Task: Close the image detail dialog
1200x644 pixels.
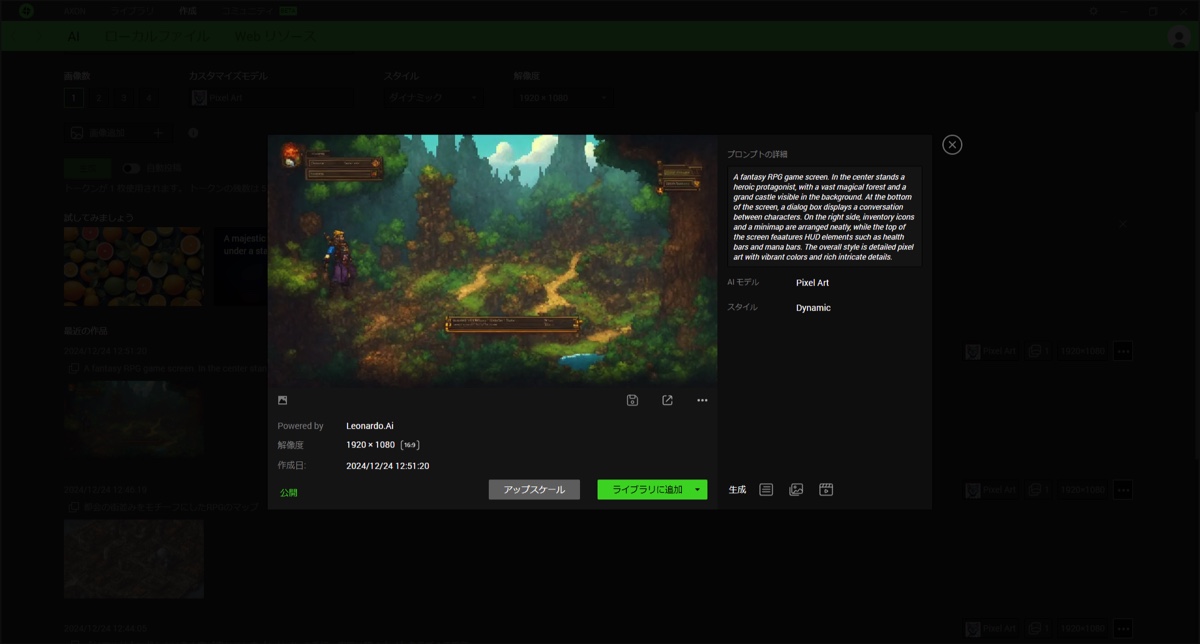Action: [x=952, y=145]
